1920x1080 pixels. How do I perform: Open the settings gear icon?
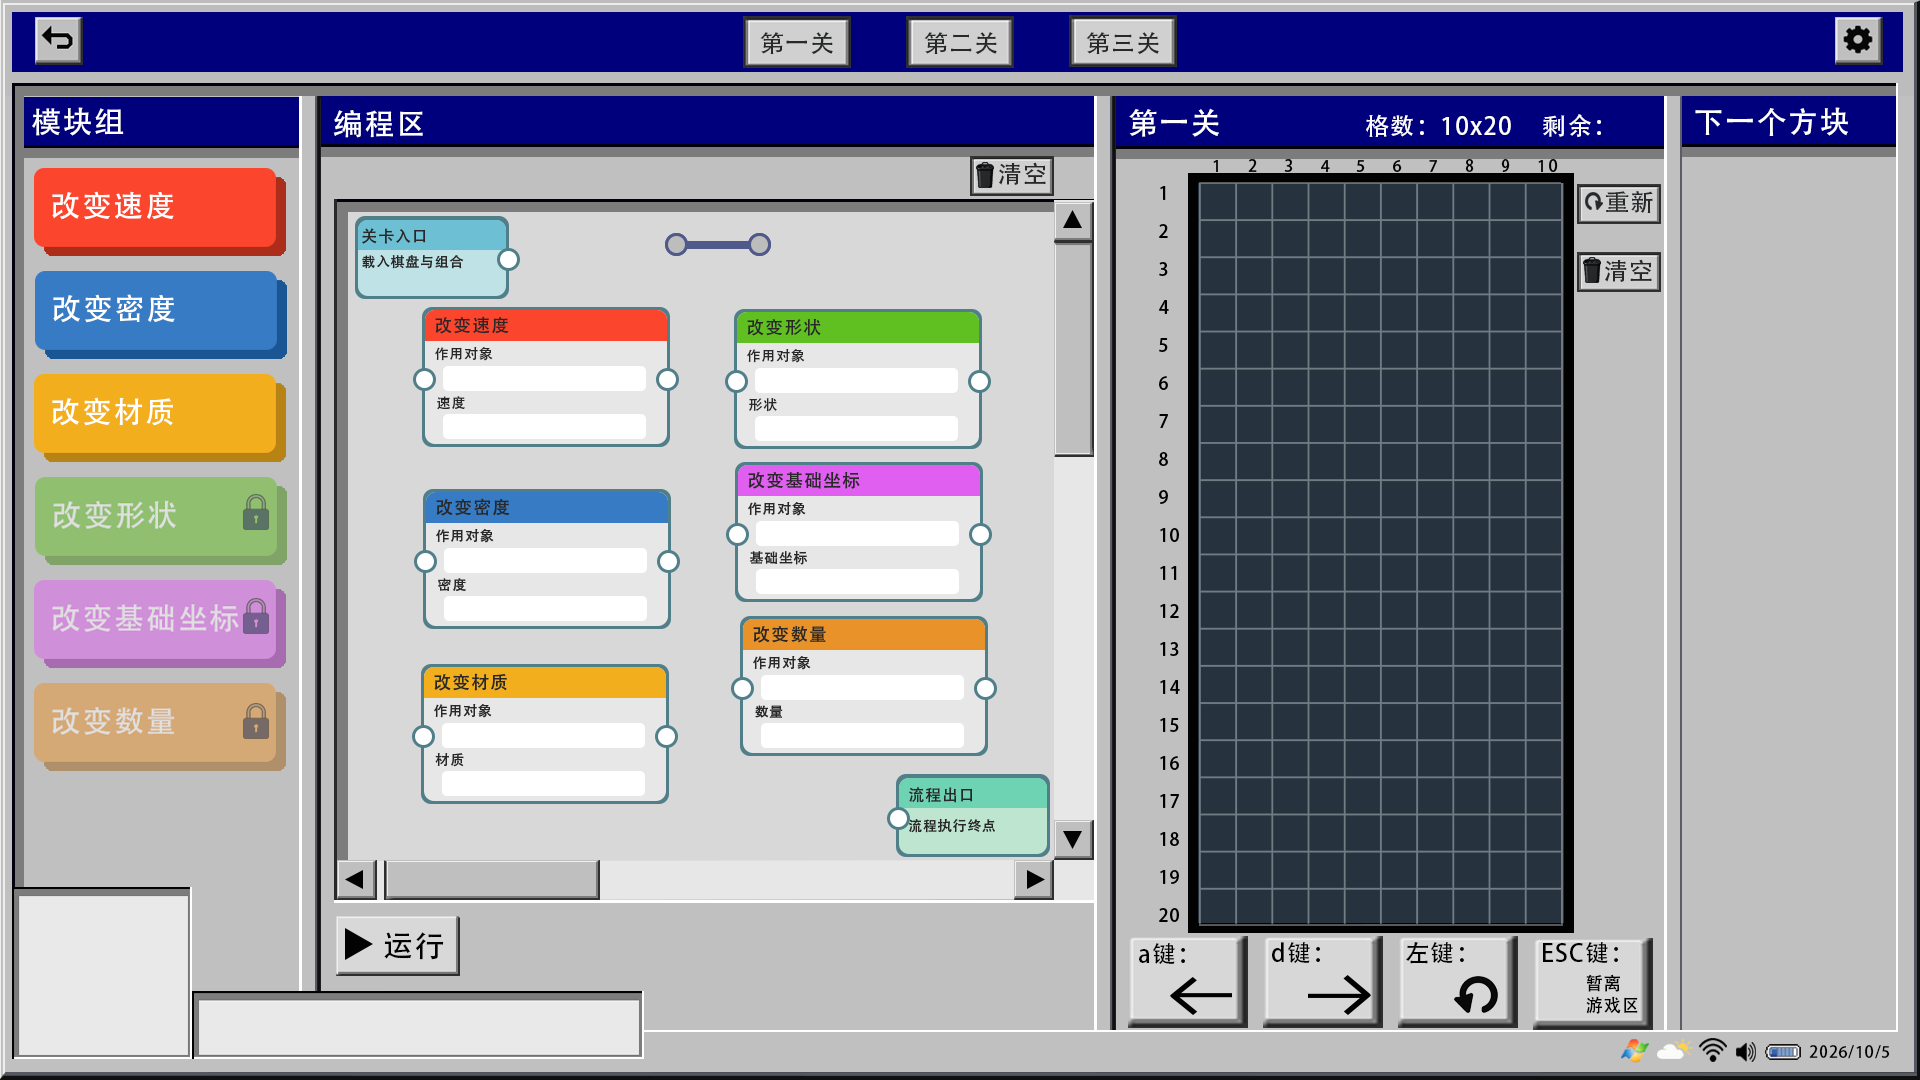click(1858, 40)
